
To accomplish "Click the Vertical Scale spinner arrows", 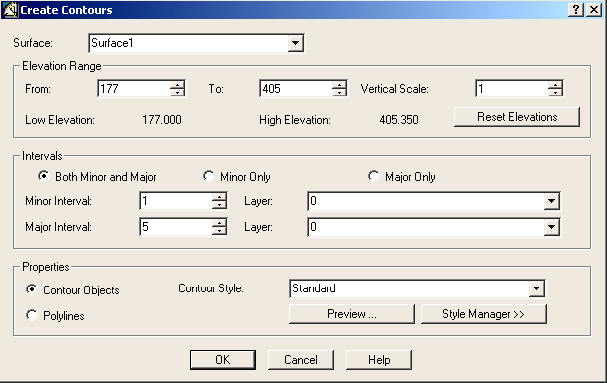I will pyautogui.click(x=556, y=89).
